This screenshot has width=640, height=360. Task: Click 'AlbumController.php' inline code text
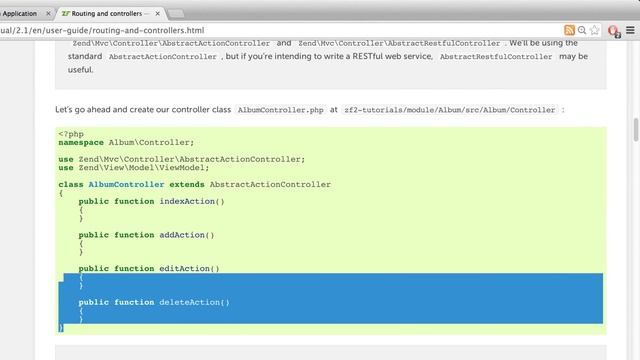coord(280,110)
